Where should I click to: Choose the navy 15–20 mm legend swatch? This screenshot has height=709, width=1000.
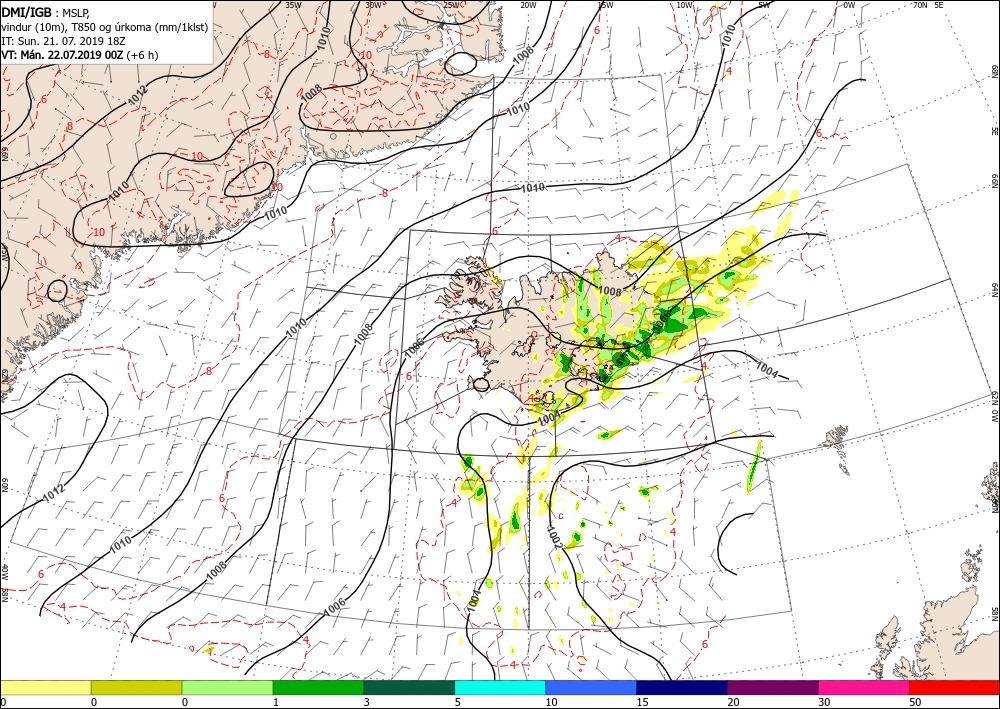[x=682, y=688]
